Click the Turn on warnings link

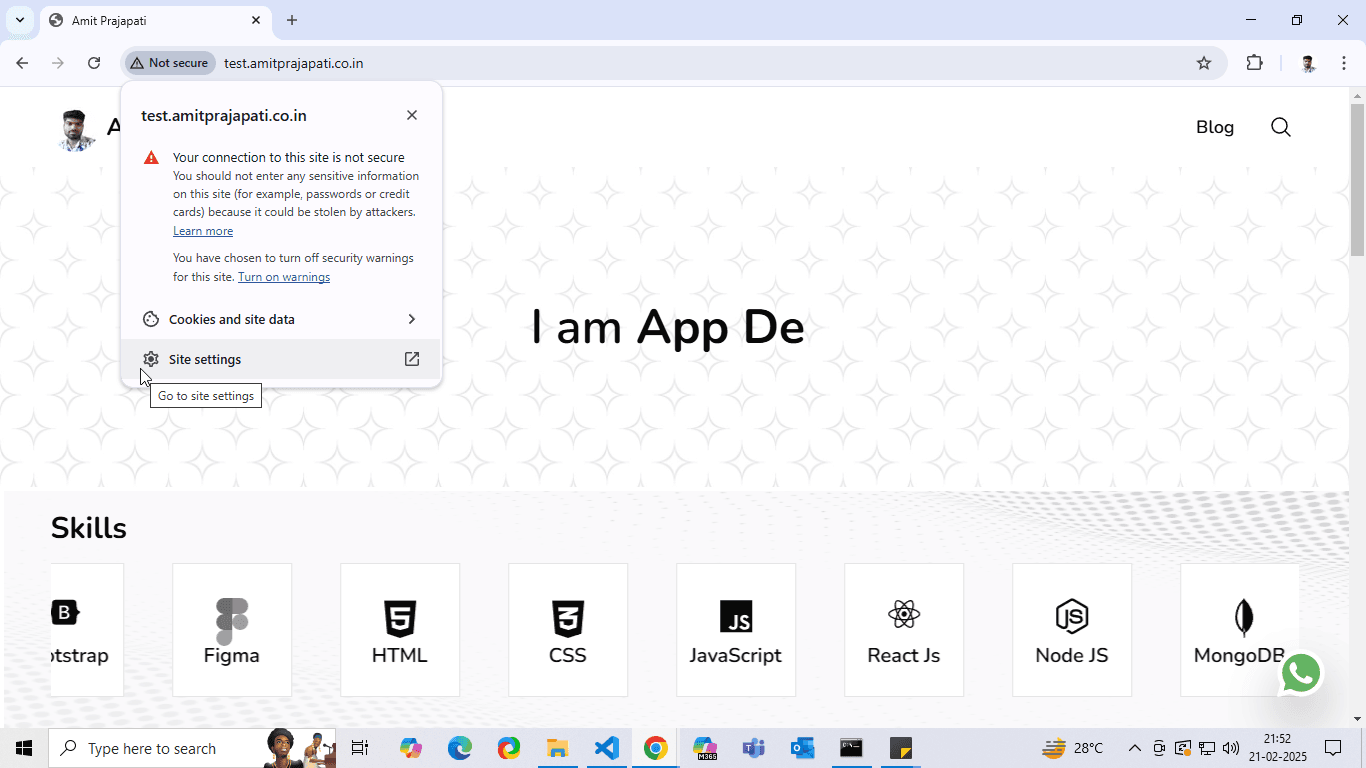[284, 277]
